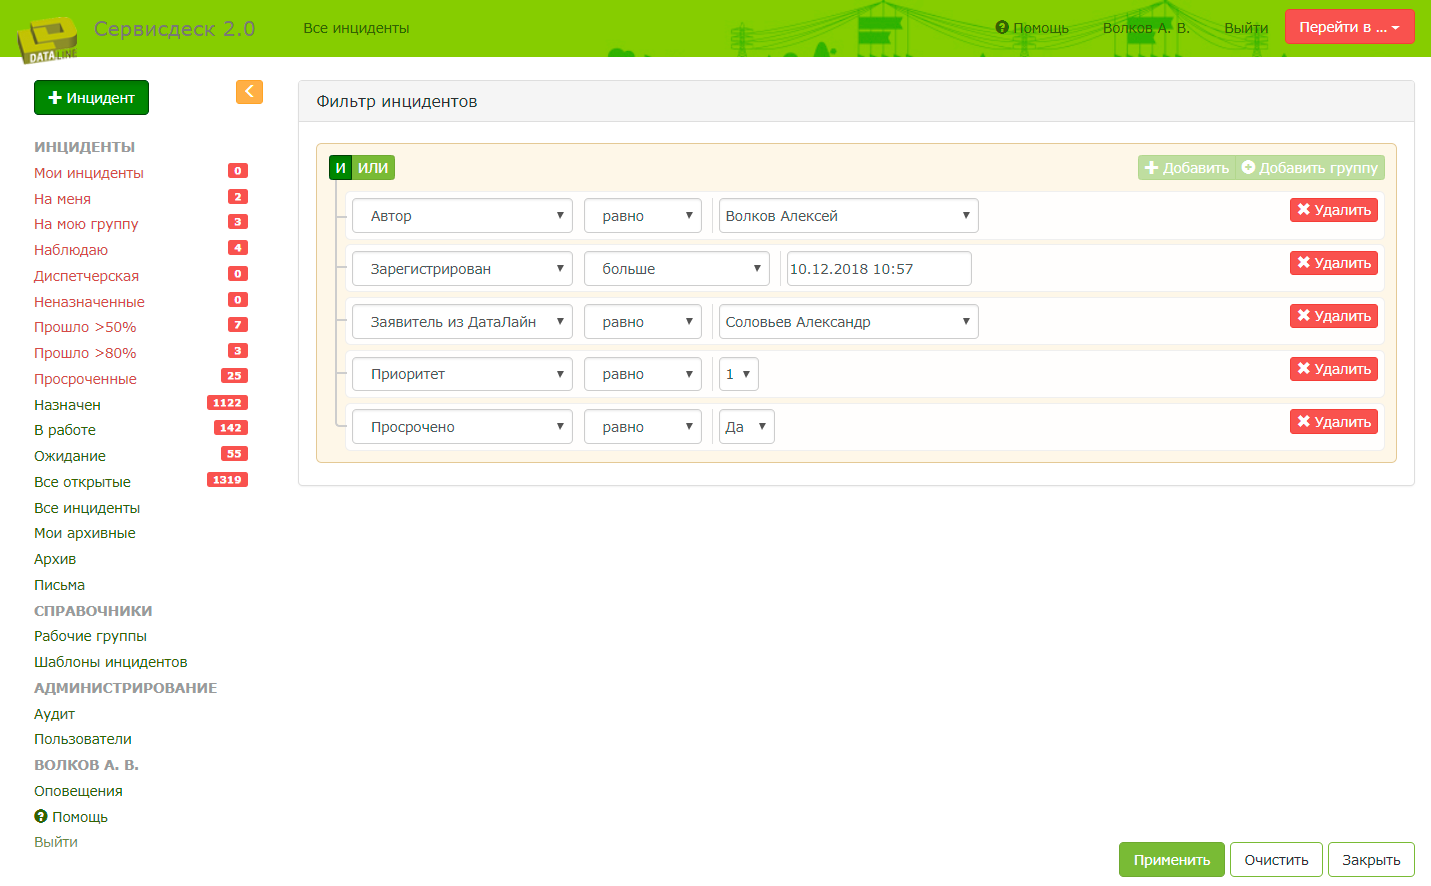
Task: Click Очистить to clear the filter
Action: [1276, 860]
